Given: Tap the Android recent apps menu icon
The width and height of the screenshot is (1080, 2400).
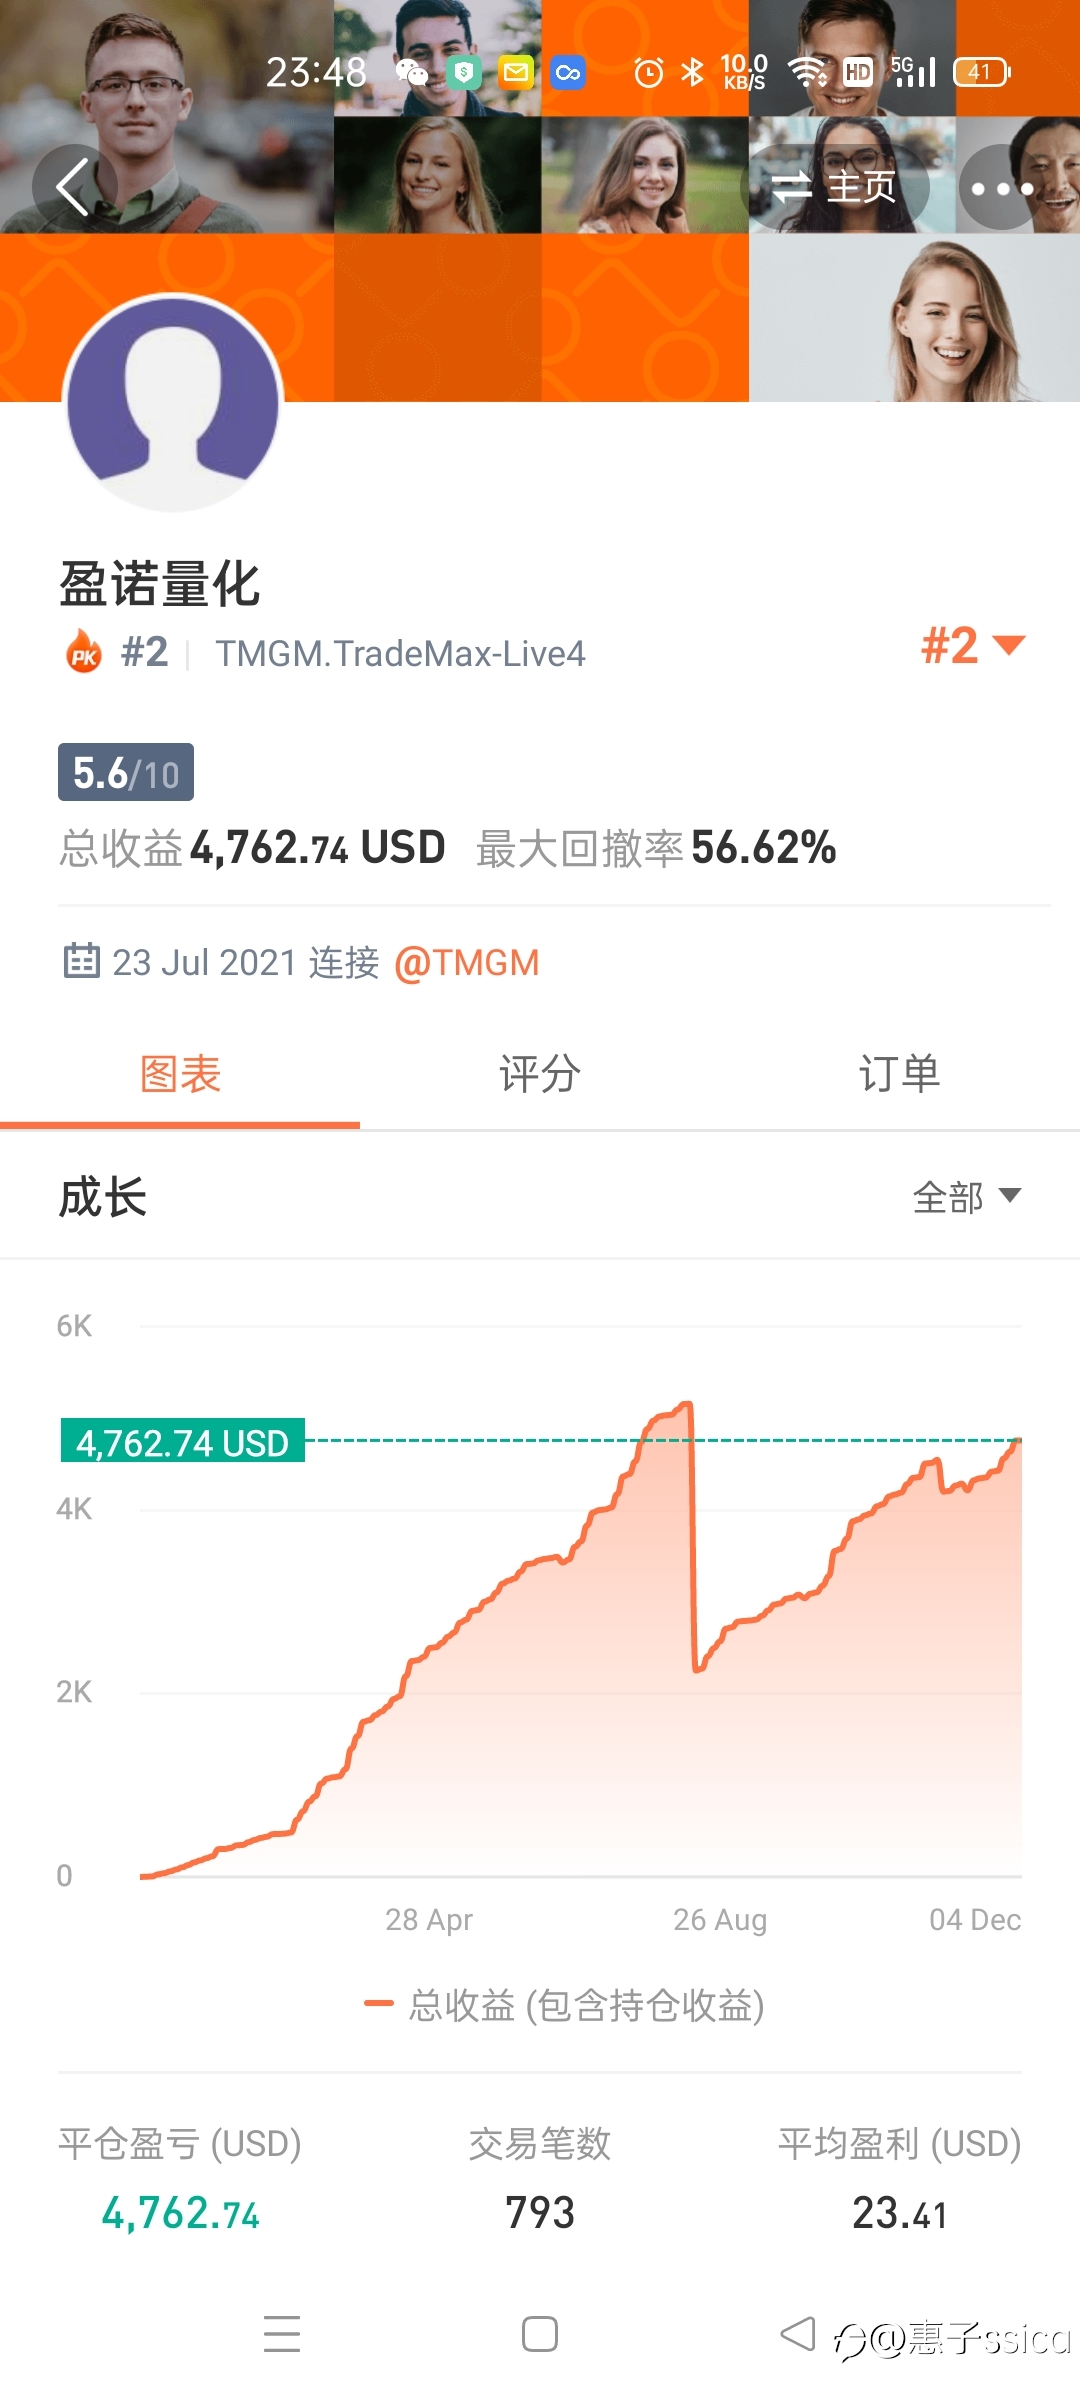Looking at the screenshot, I should (282, 2334).
